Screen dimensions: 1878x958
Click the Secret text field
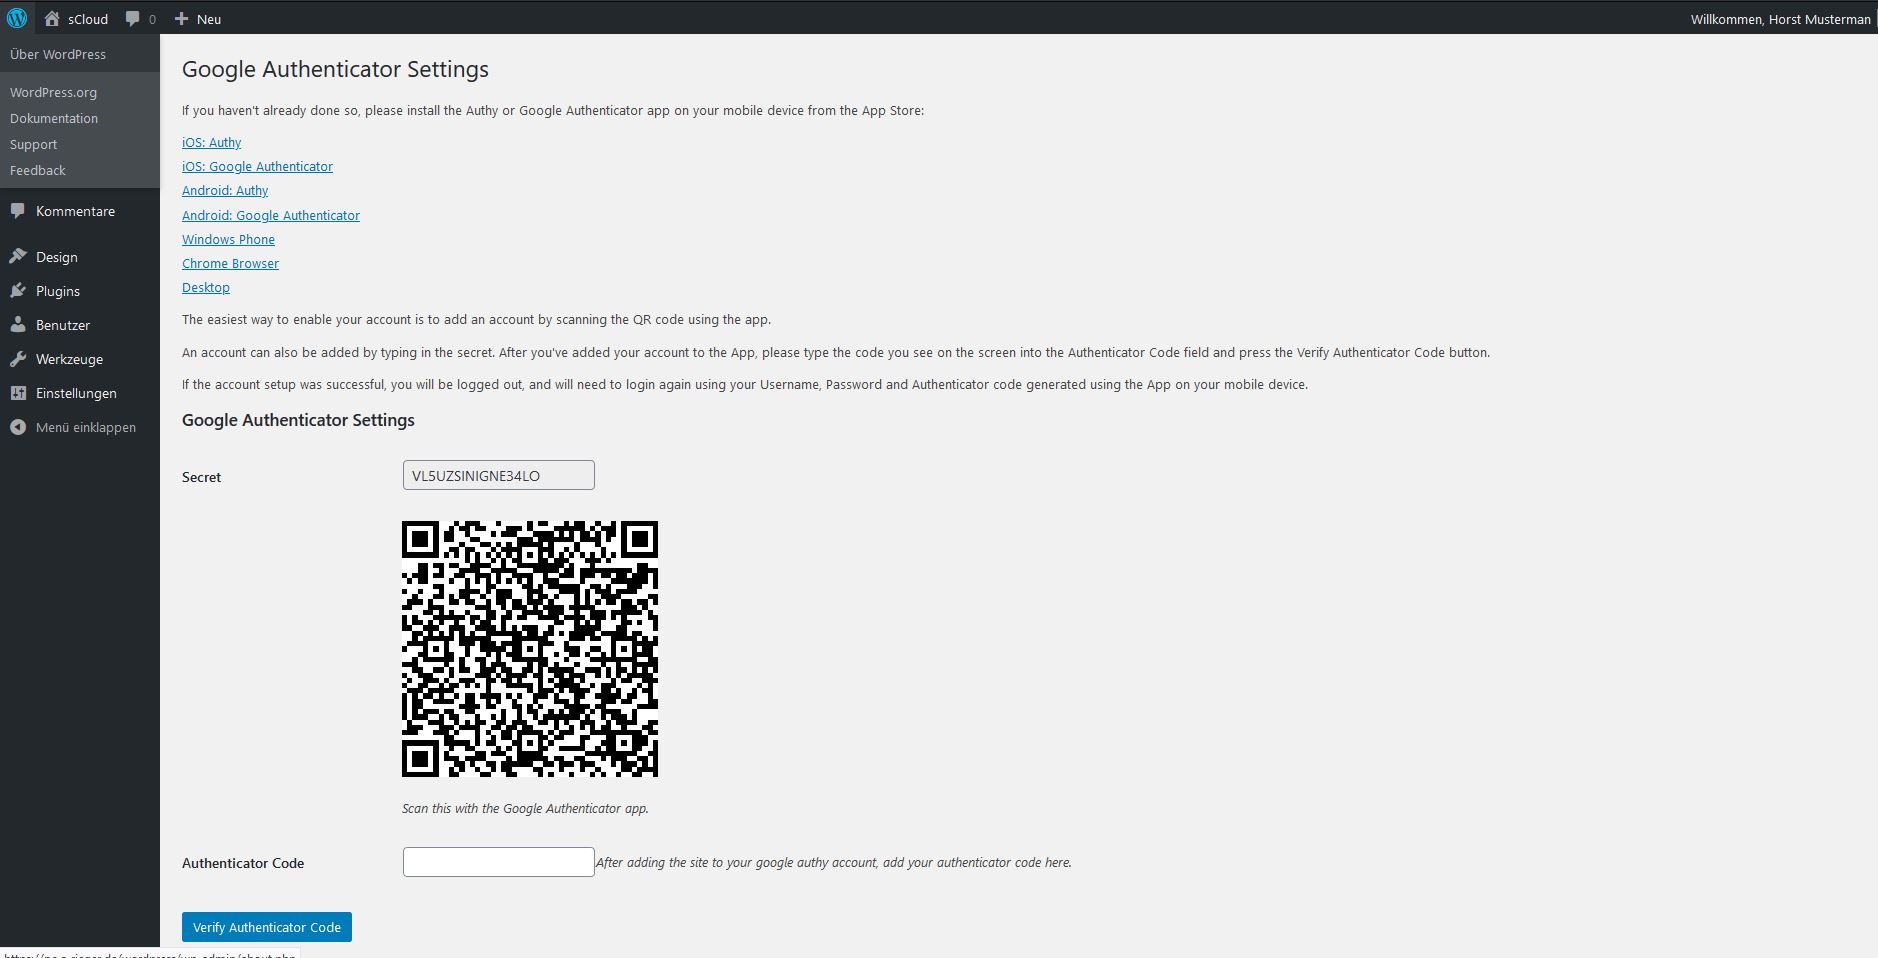click(x=498, y=475)
